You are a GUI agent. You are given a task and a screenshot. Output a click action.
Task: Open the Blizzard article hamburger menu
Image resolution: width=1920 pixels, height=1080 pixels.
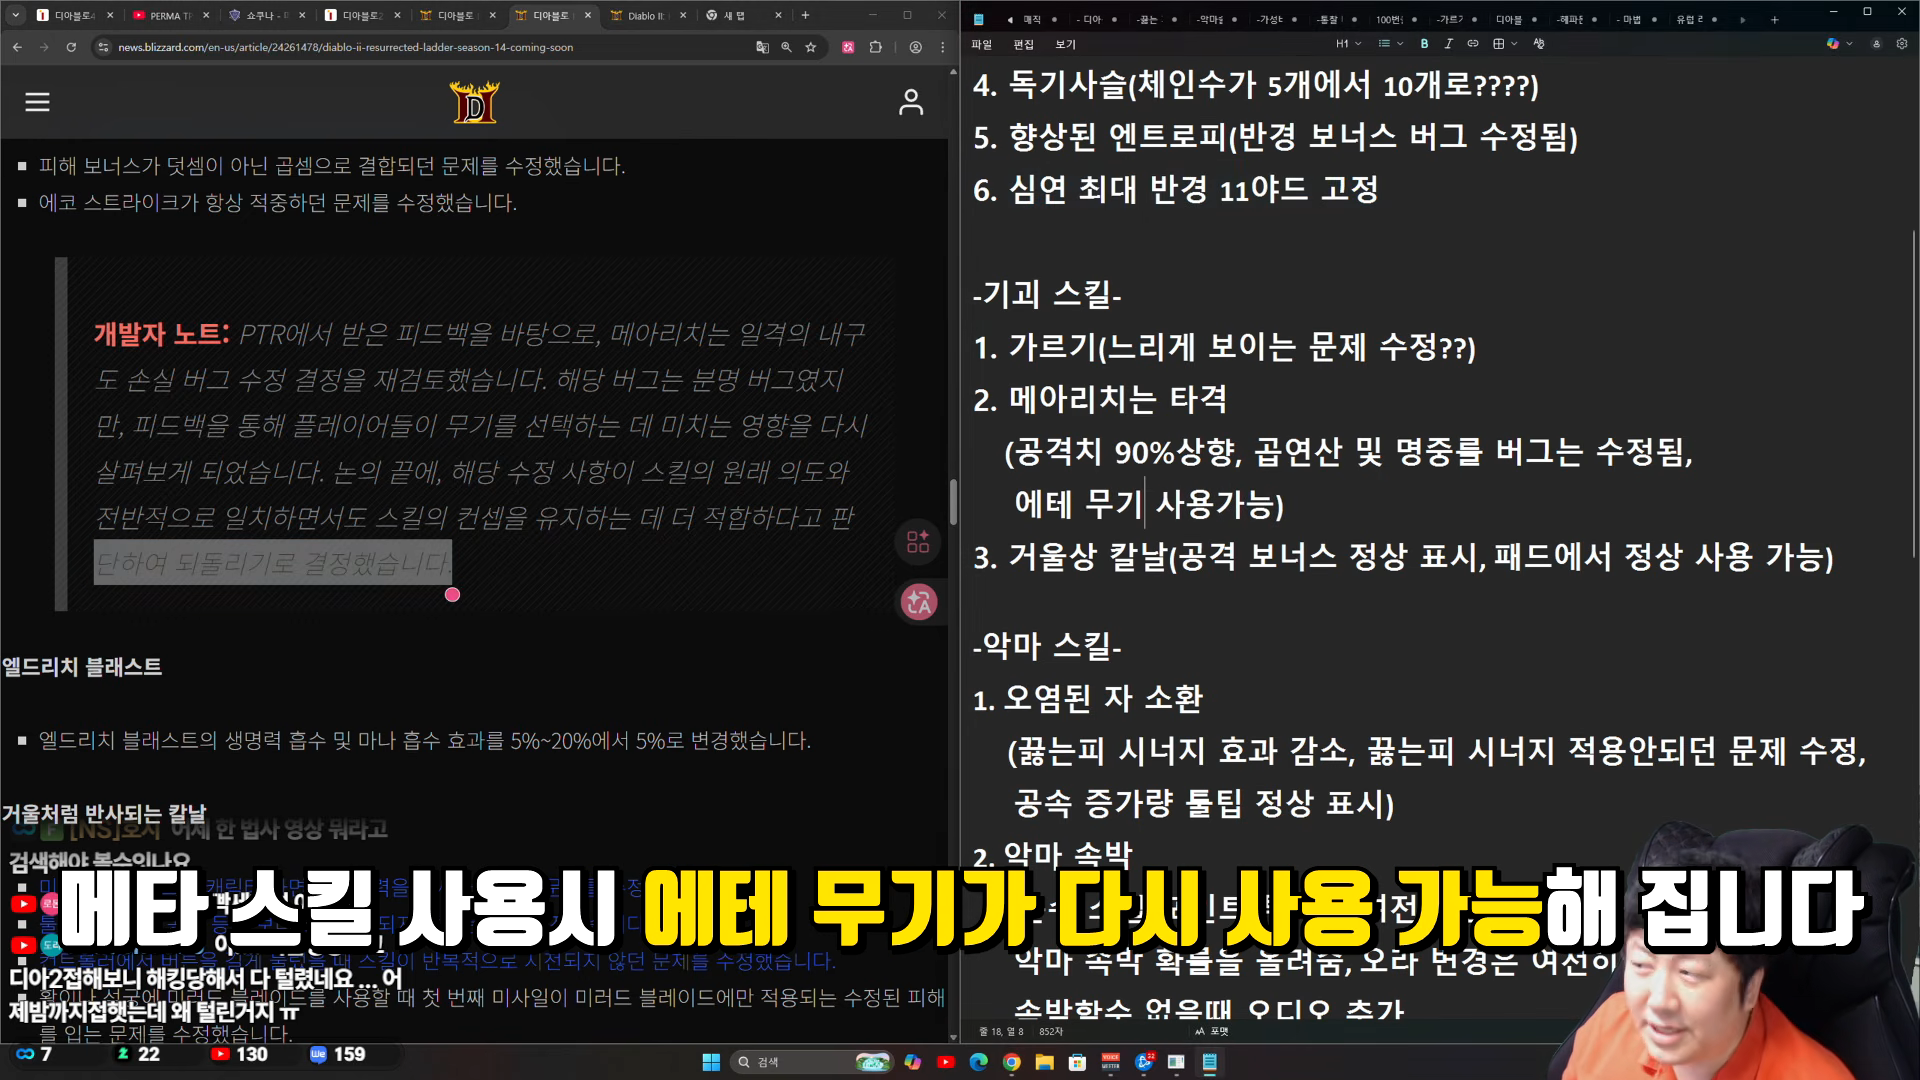pos(37,102)
